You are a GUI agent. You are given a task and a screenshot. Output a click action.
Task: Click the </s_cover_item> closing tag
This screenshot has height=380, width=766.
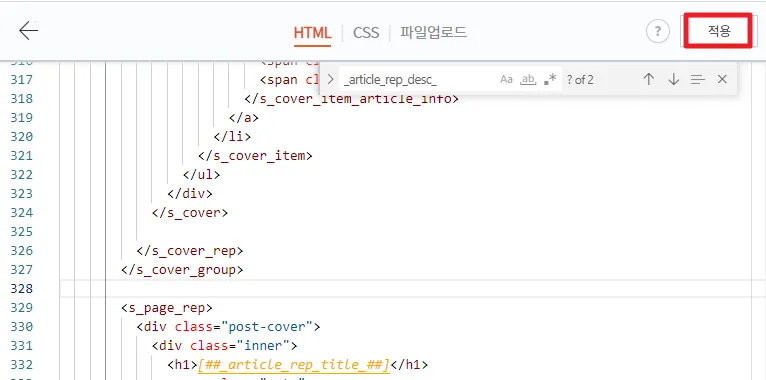pos(255,155)
